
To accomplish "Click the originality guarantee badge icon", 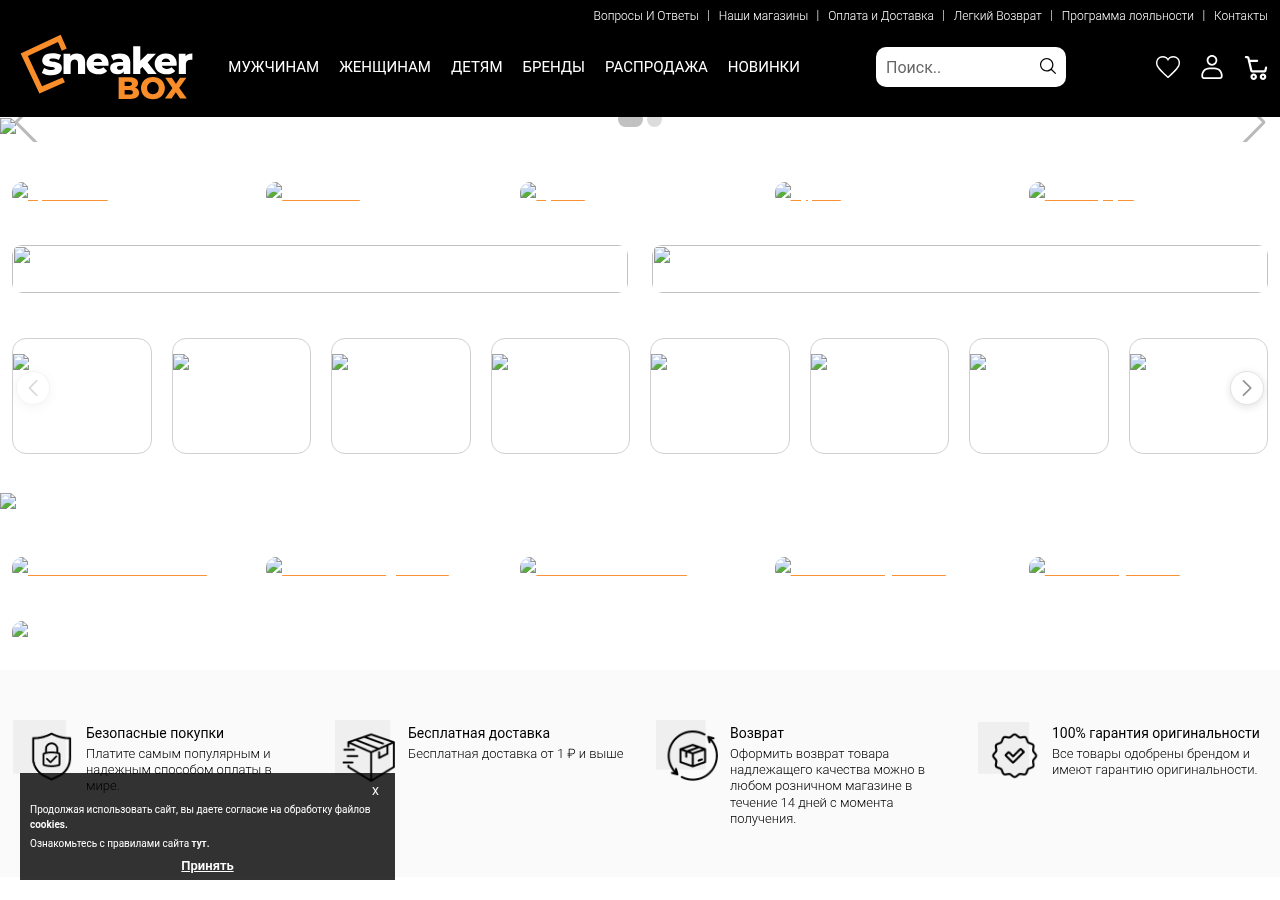I will [x=1014, y=755].
